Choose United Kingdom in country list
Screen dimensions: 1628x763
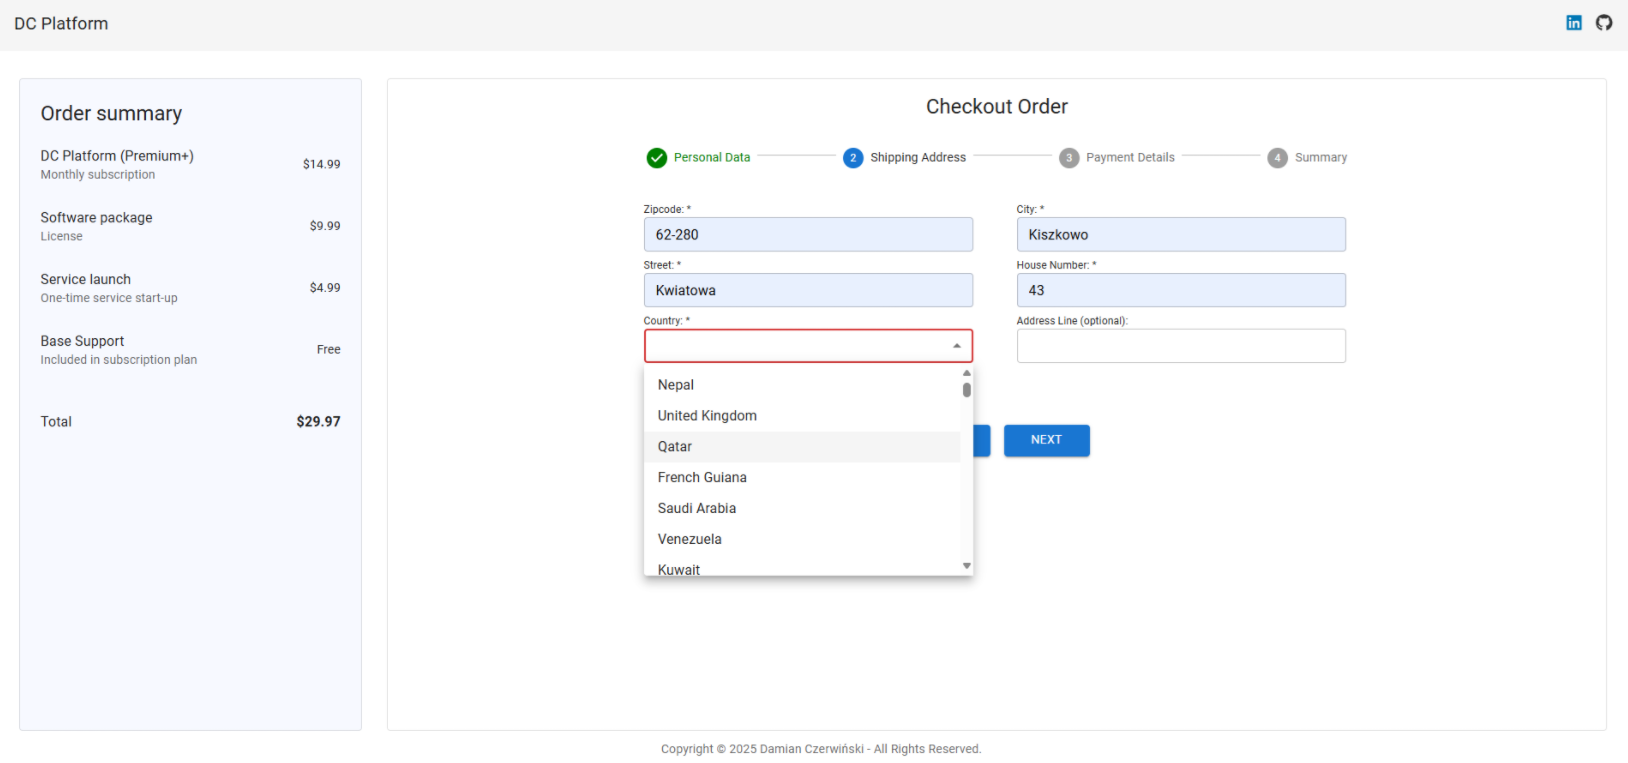(707, 416)
